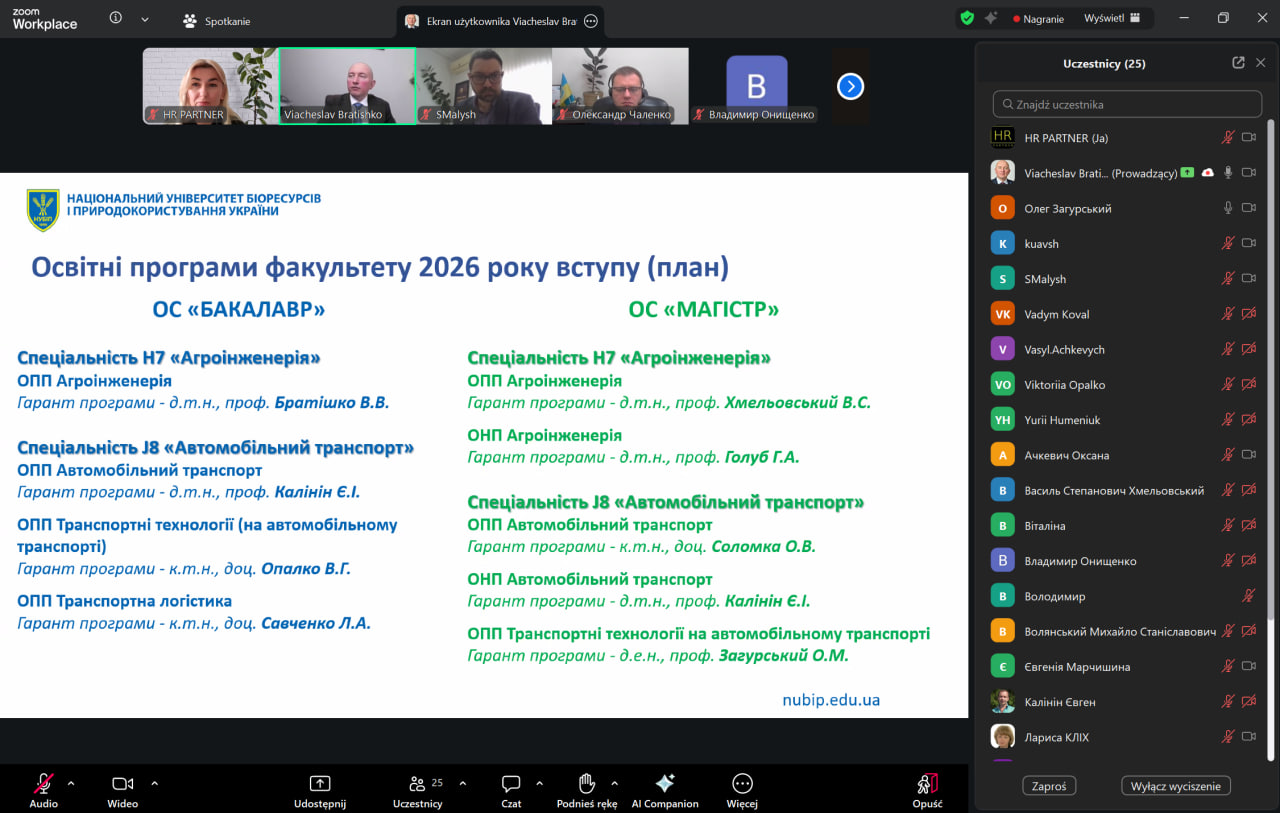The image size is (1280, 813).
Task: Click the Zaproś invite button
Action: tap(1049, 786)
